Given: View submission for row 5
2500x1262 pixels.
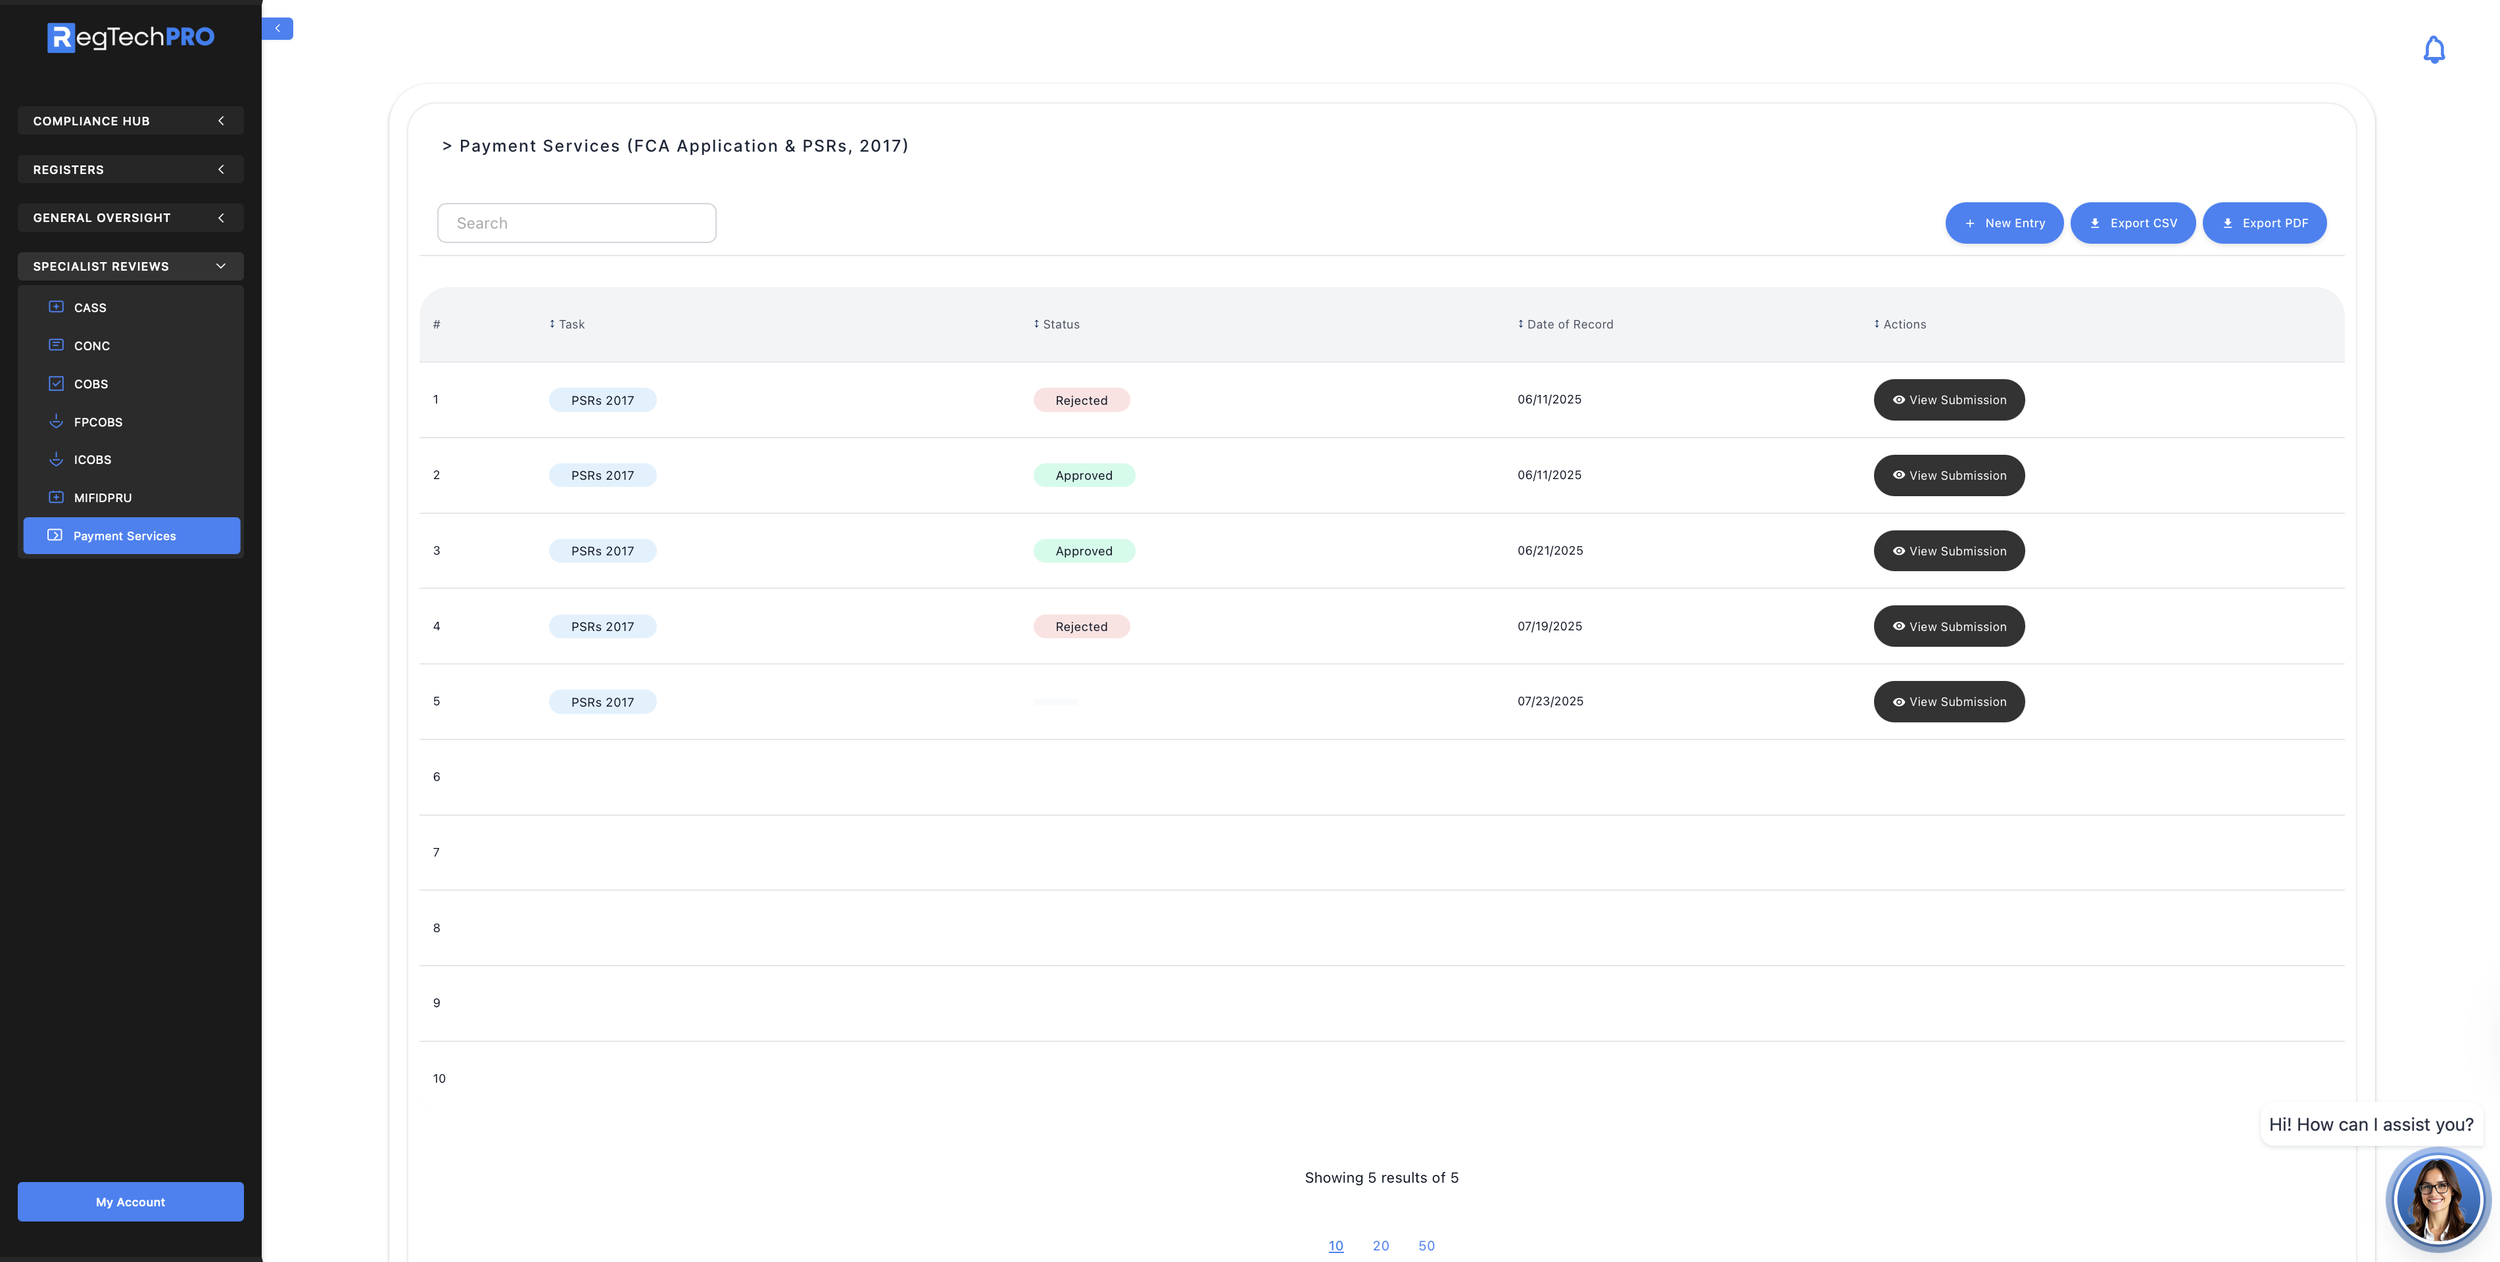Looking at the screenshot, I should tap(1948, 702).
